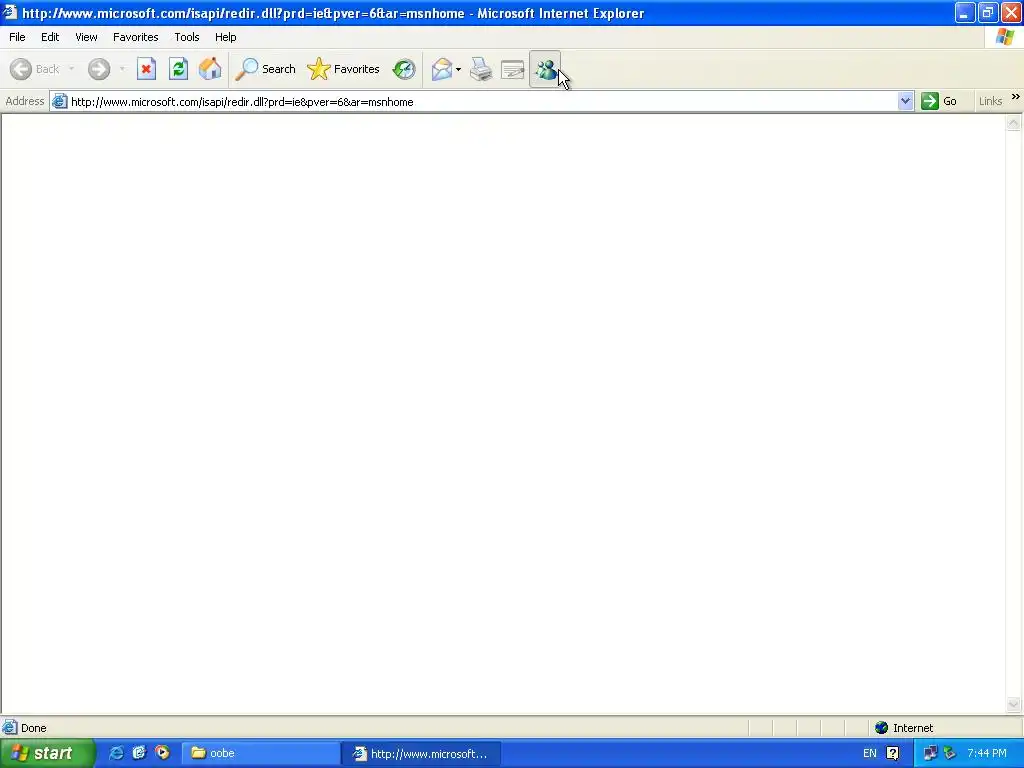Open the Forward history dropdown arrow
The height and width of the screenshot is (768, 1024).
coord(122,69)
